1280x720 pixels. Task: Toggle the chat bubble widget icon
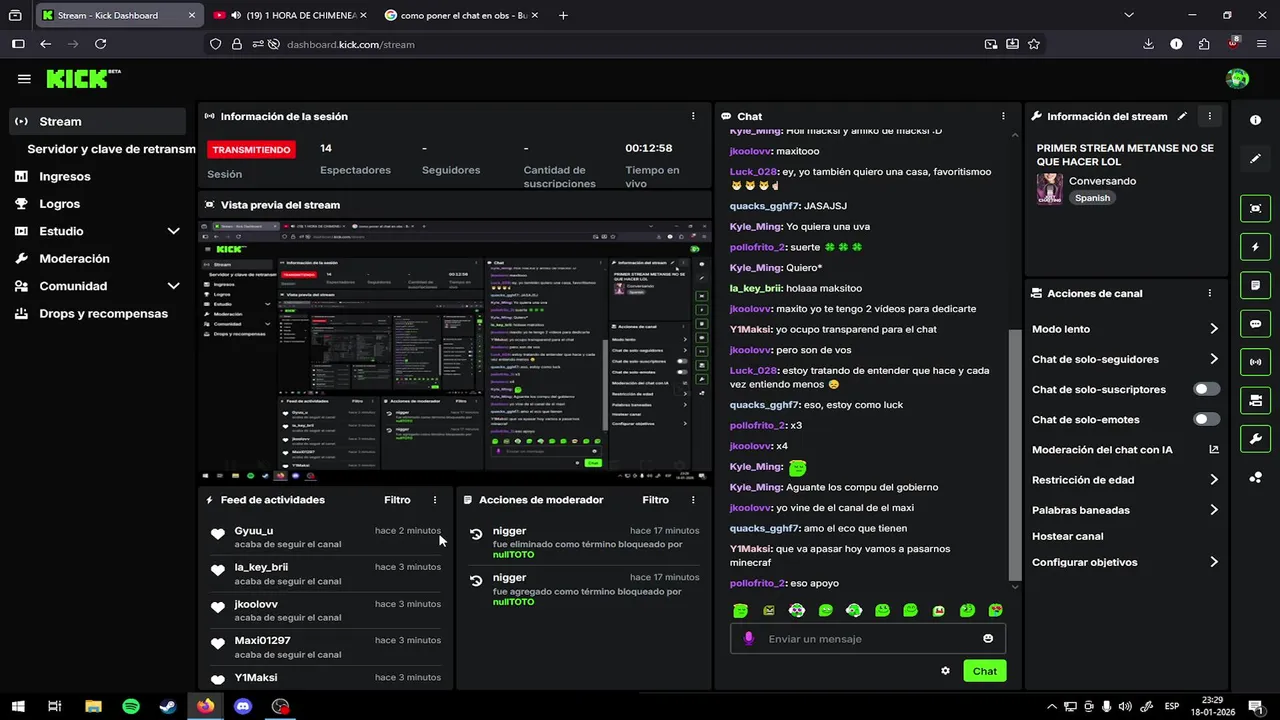1255,324
